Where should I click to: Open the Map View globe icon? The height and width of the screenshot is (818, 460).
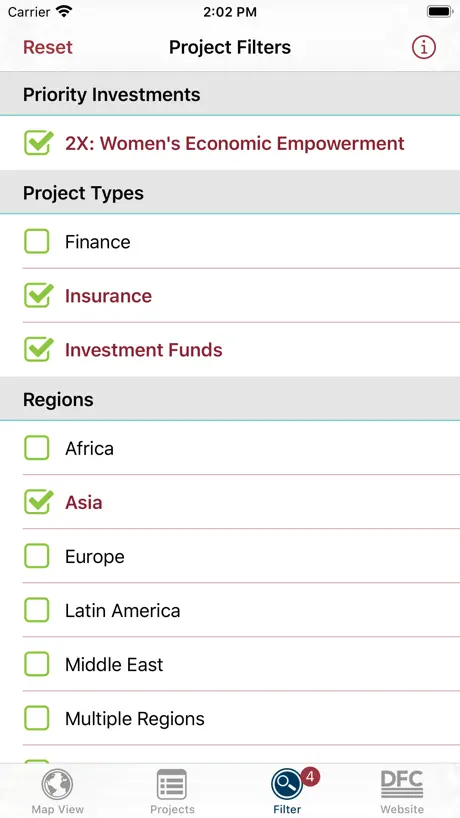[x=57, y=784]
